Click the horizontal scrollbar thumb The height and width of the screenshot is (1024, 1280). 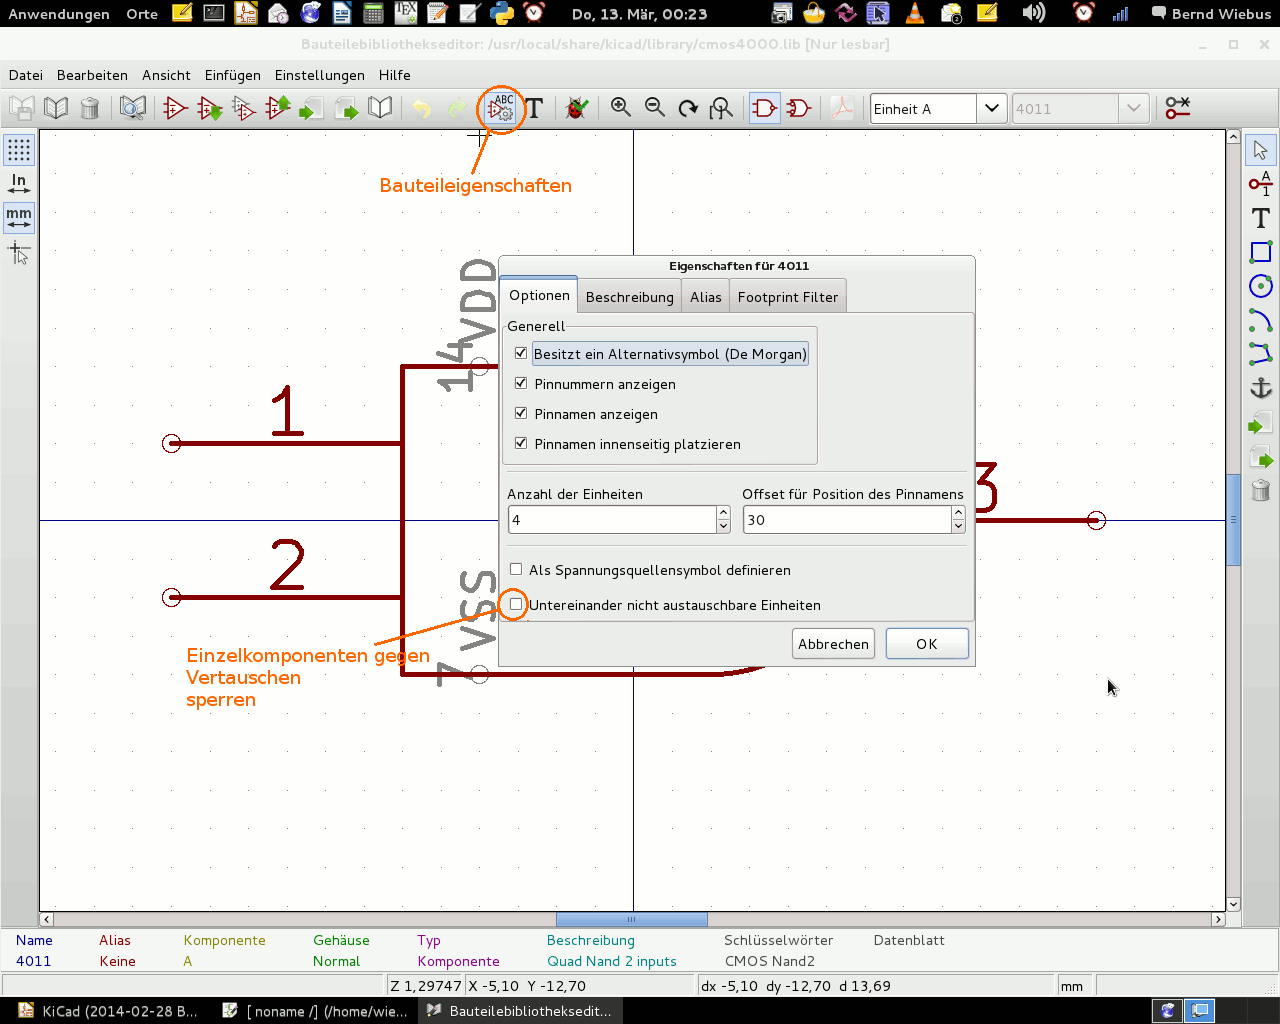631,919
